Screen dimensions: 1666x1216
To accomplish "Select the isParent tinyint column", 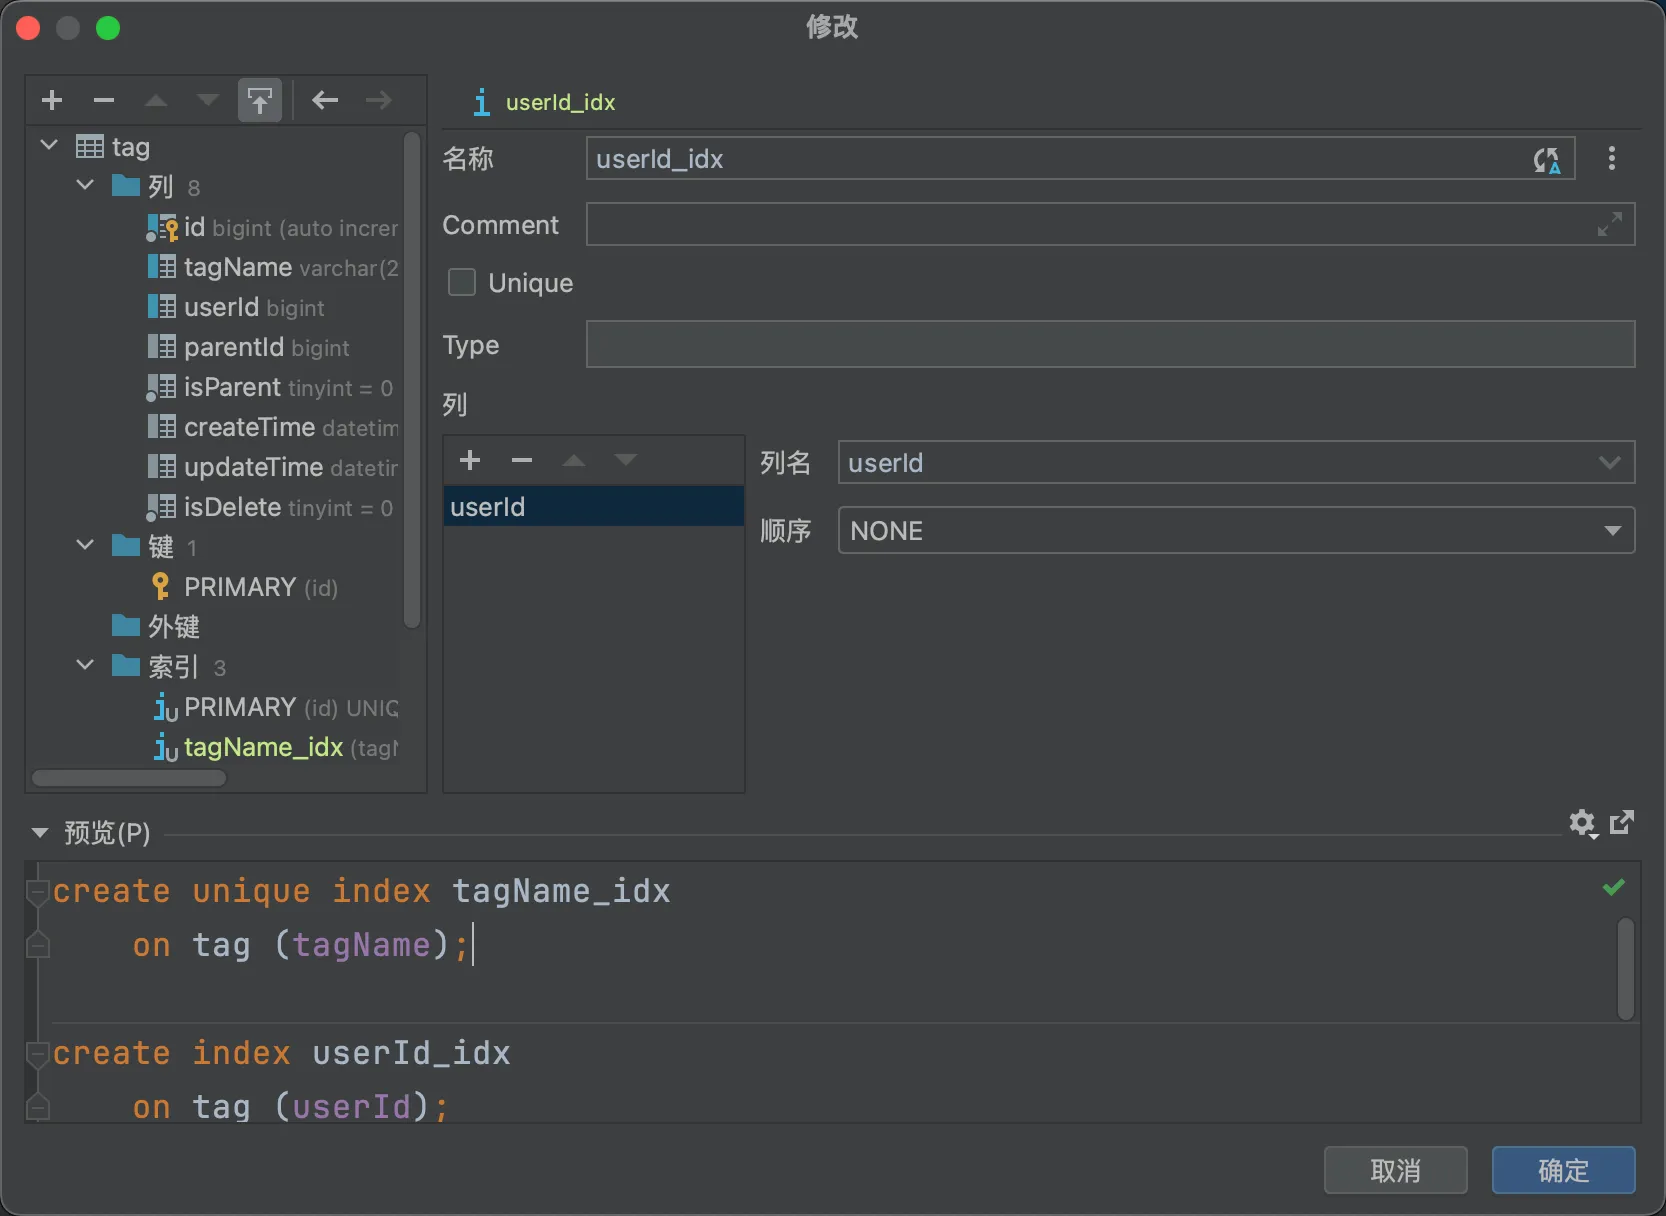I will pos(270,387).
